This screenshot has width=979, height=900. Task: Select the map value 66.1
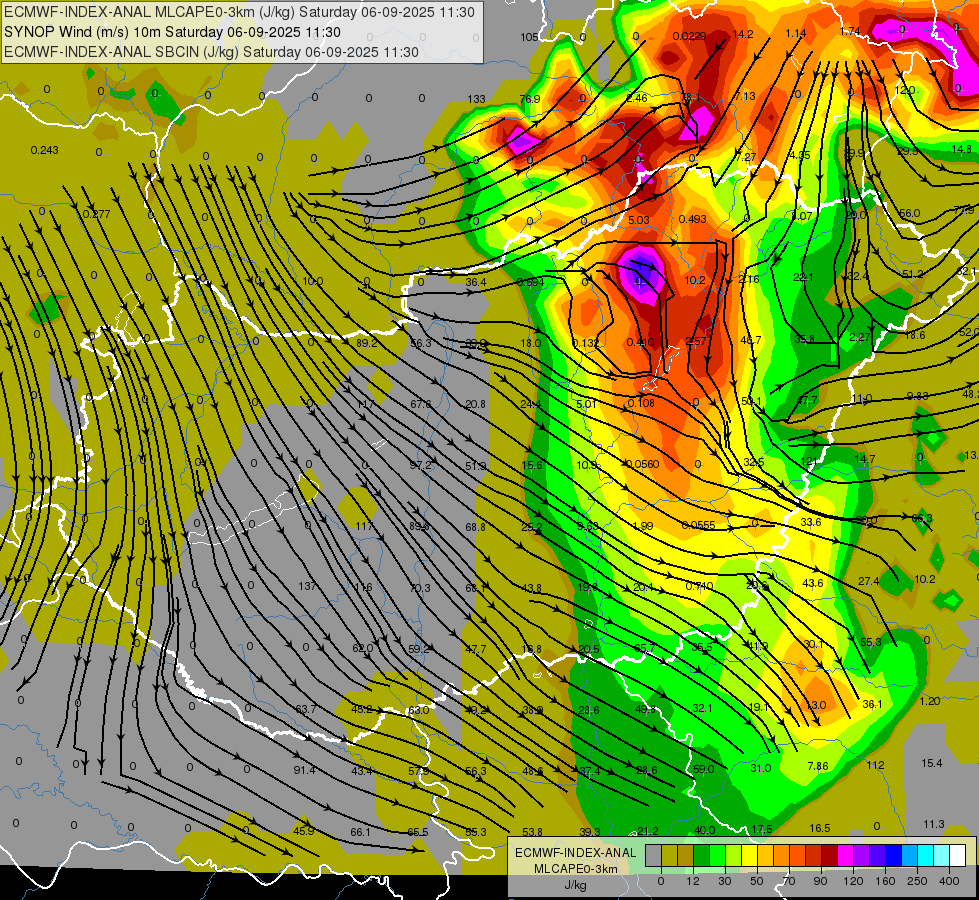click(360, 833)
